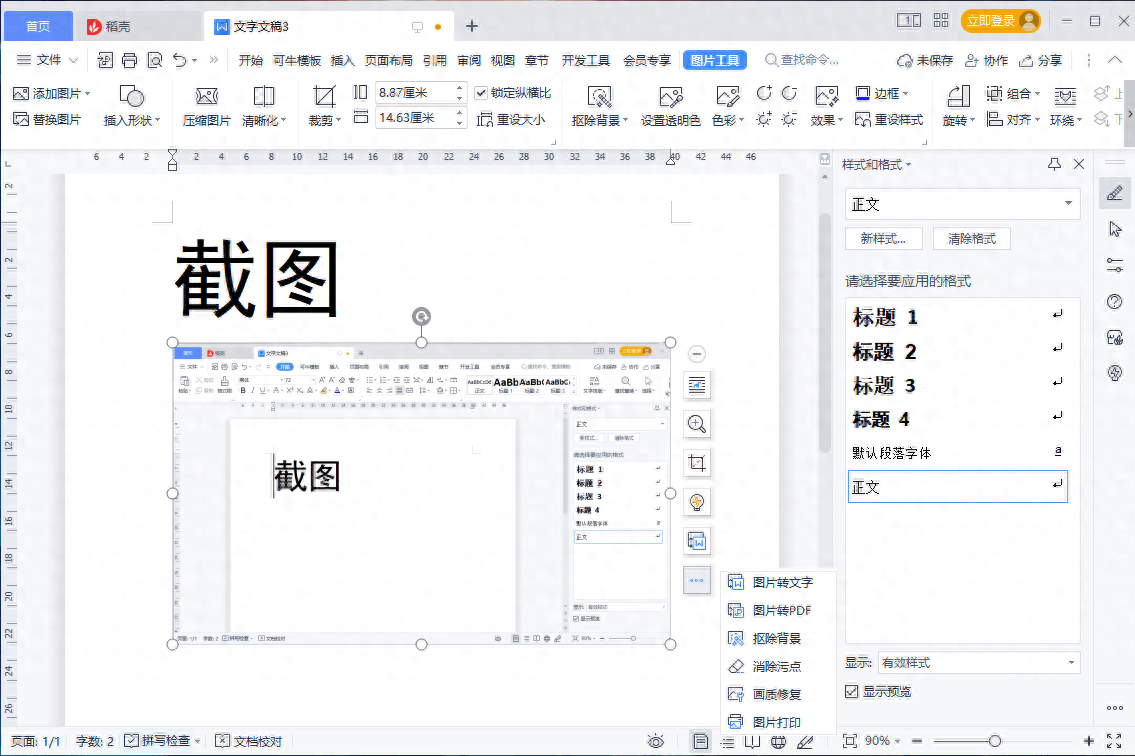Click the layout options icon beside image

(697, 385)
